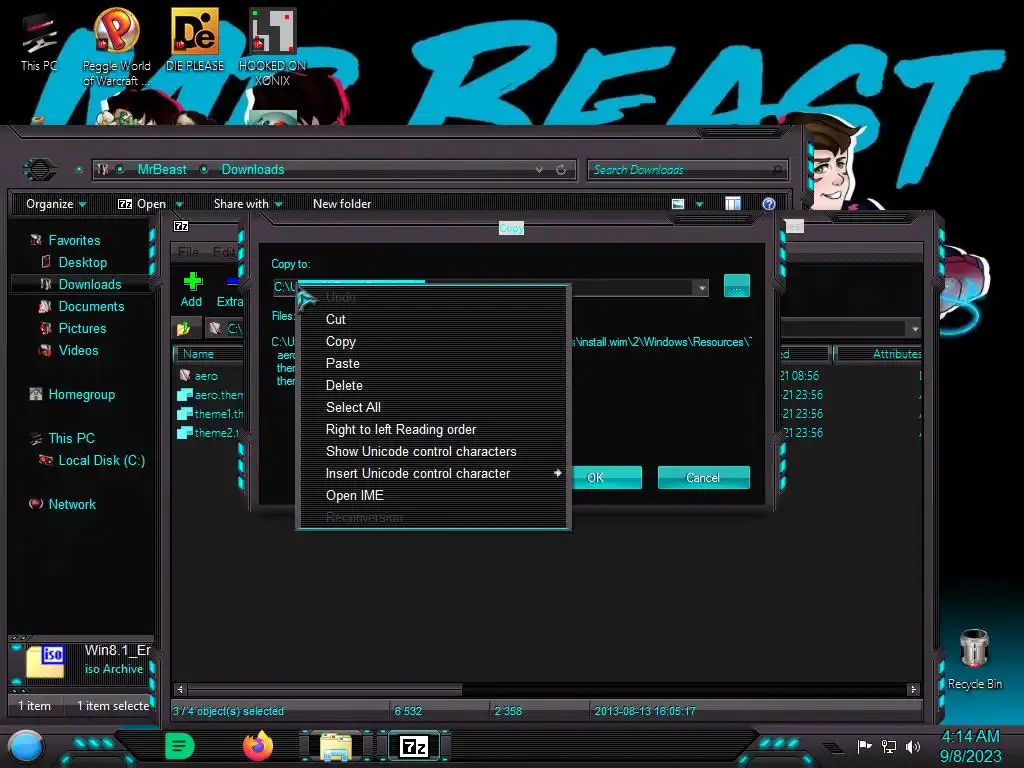1024x768 pixels.
Task: Refresh the Downloads folder address bar
Action: pyautogui.click(x=561, y=170)
